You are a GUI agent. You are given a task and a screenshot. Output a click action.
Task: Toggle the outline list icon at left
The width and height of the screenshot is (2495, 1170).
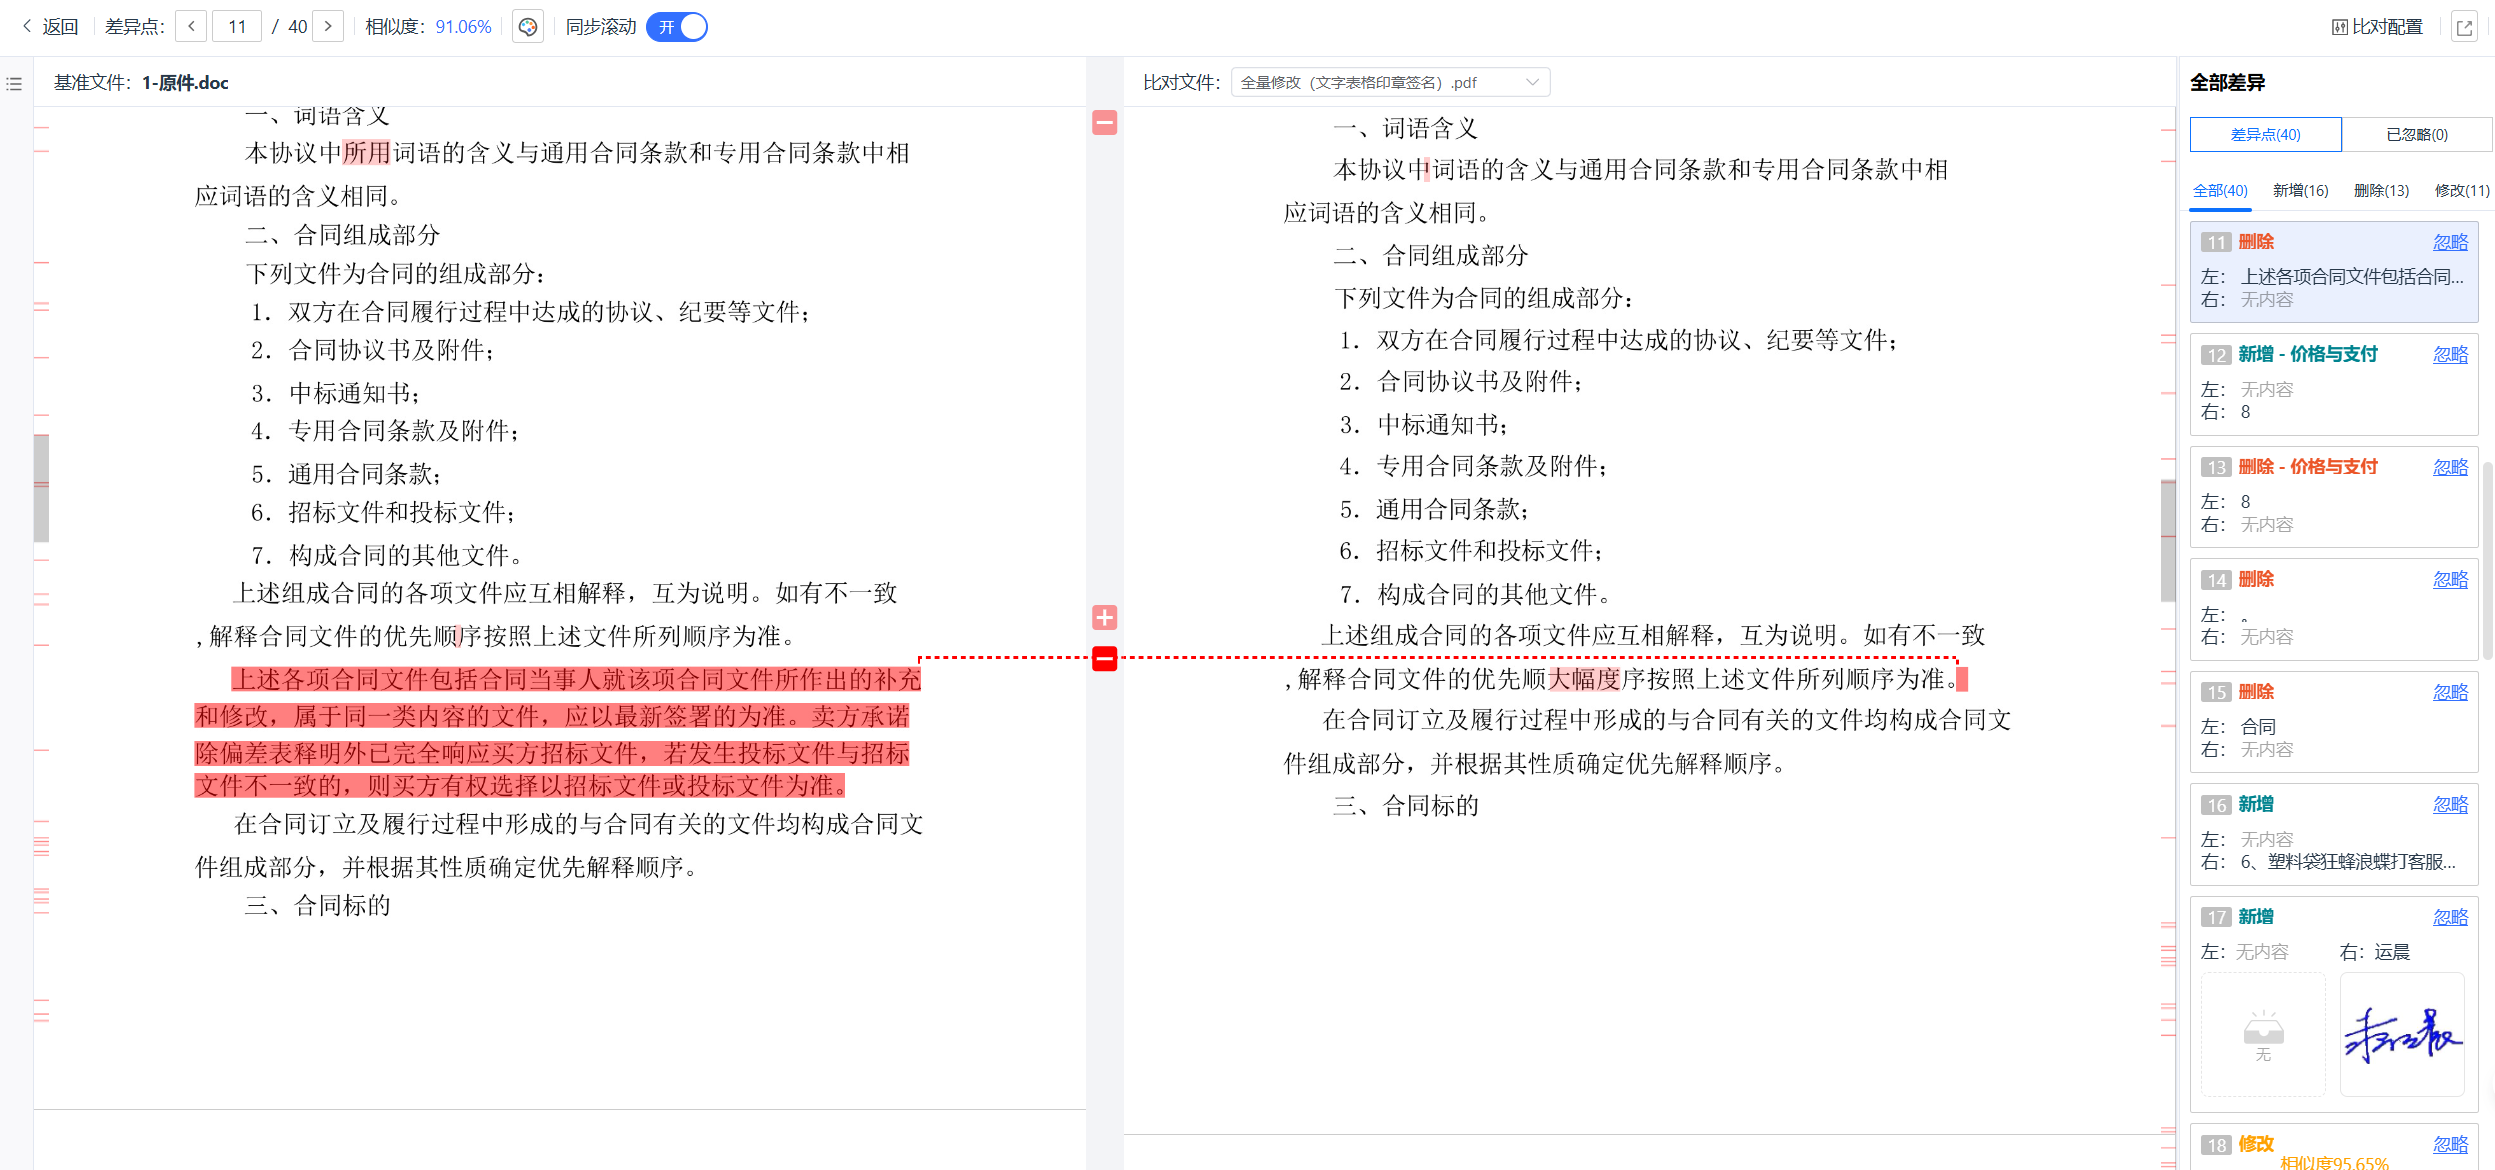pyautogui.click(x=14, y=84)
